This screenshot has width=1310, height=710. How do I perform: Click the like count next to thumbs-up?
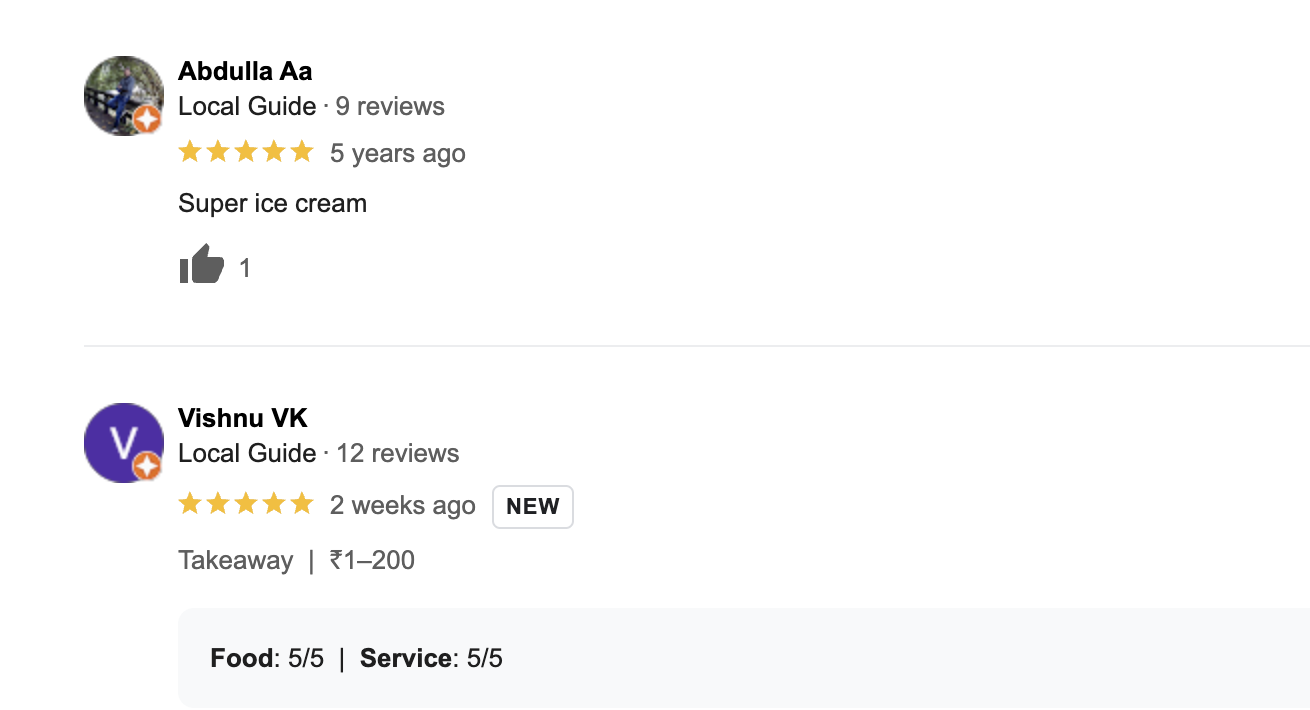click(x=245, y=268)
